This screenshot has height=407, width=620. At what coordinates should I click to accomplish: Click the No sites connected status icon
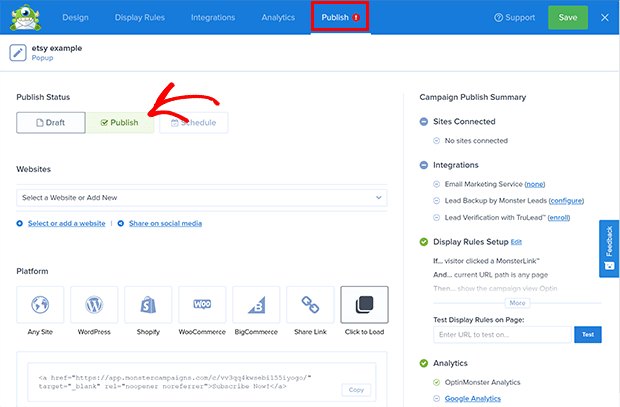(437, 141)
